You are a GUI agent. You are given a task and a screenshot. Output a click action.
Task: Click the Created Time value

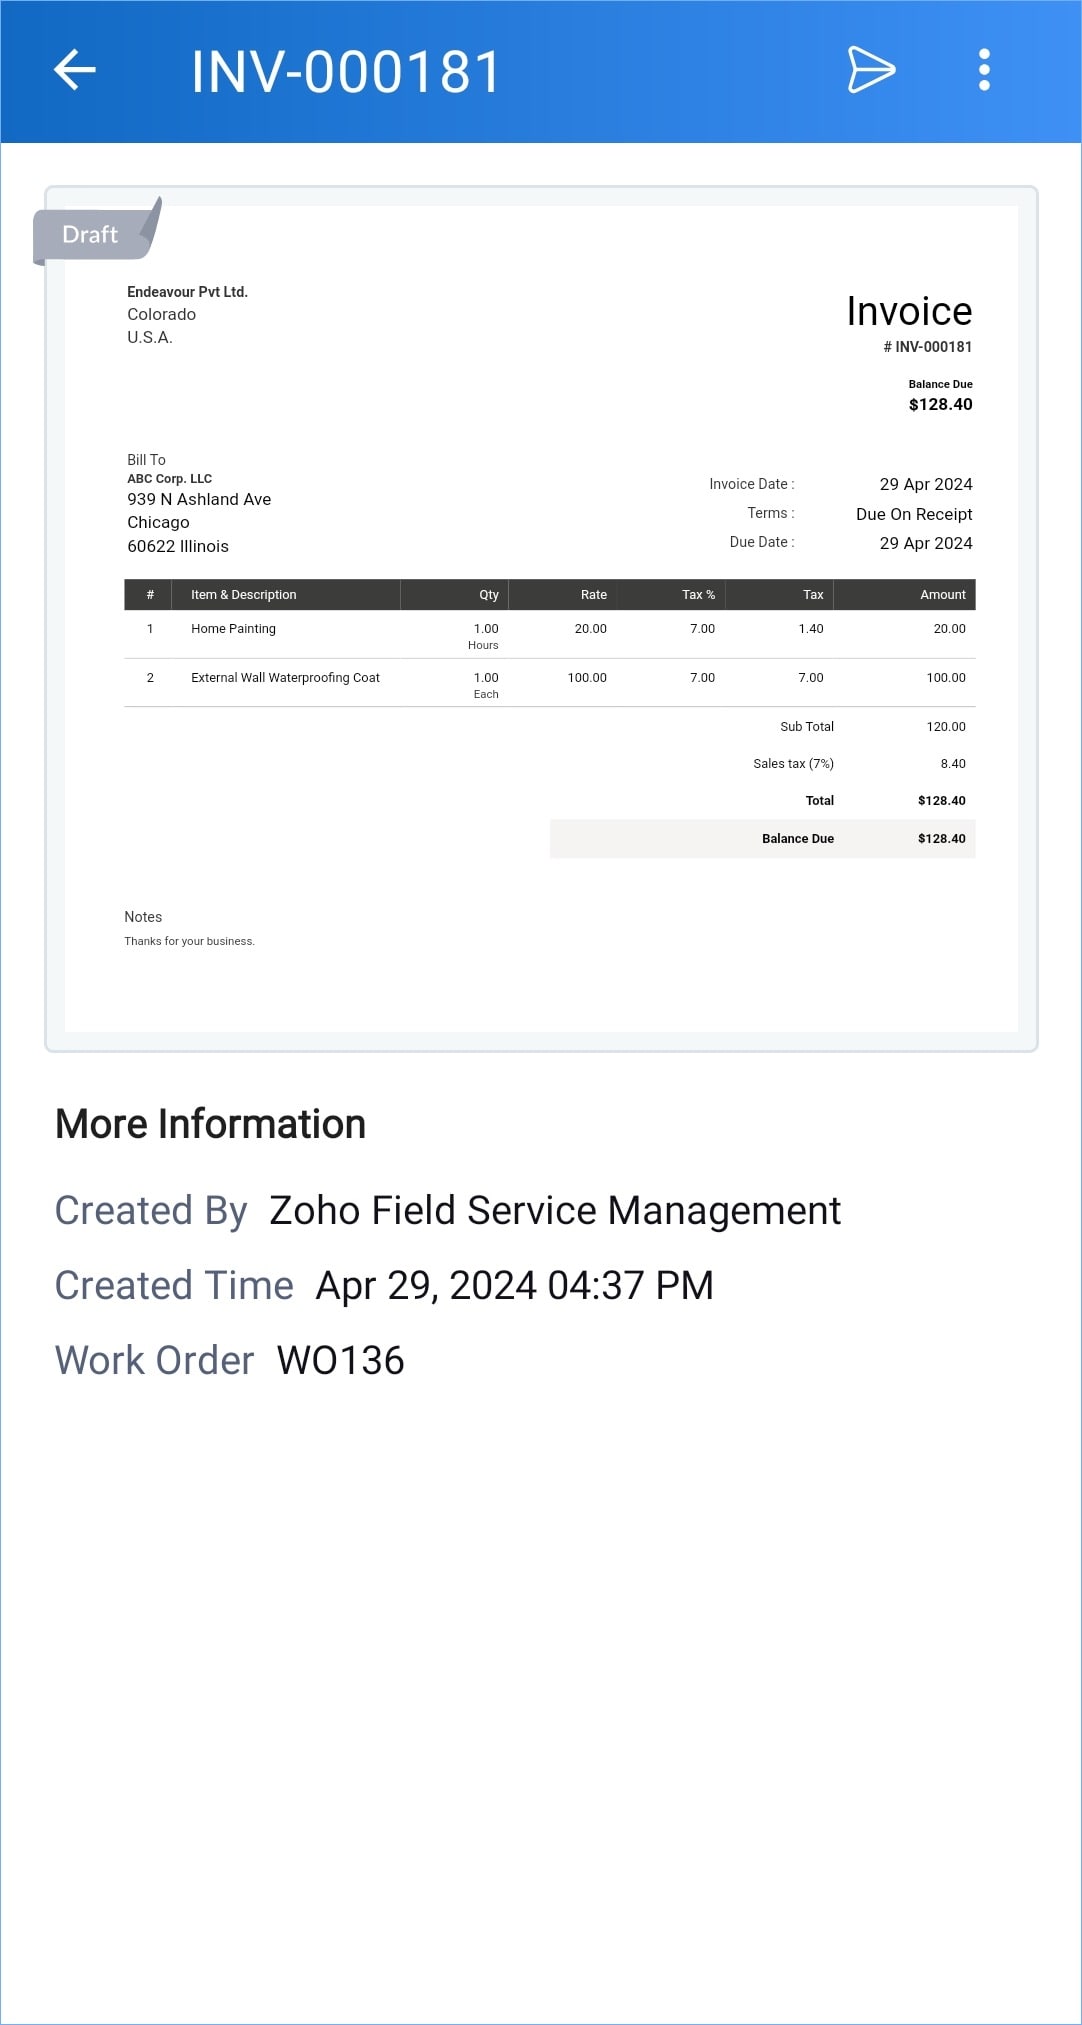pos(514,1285)
